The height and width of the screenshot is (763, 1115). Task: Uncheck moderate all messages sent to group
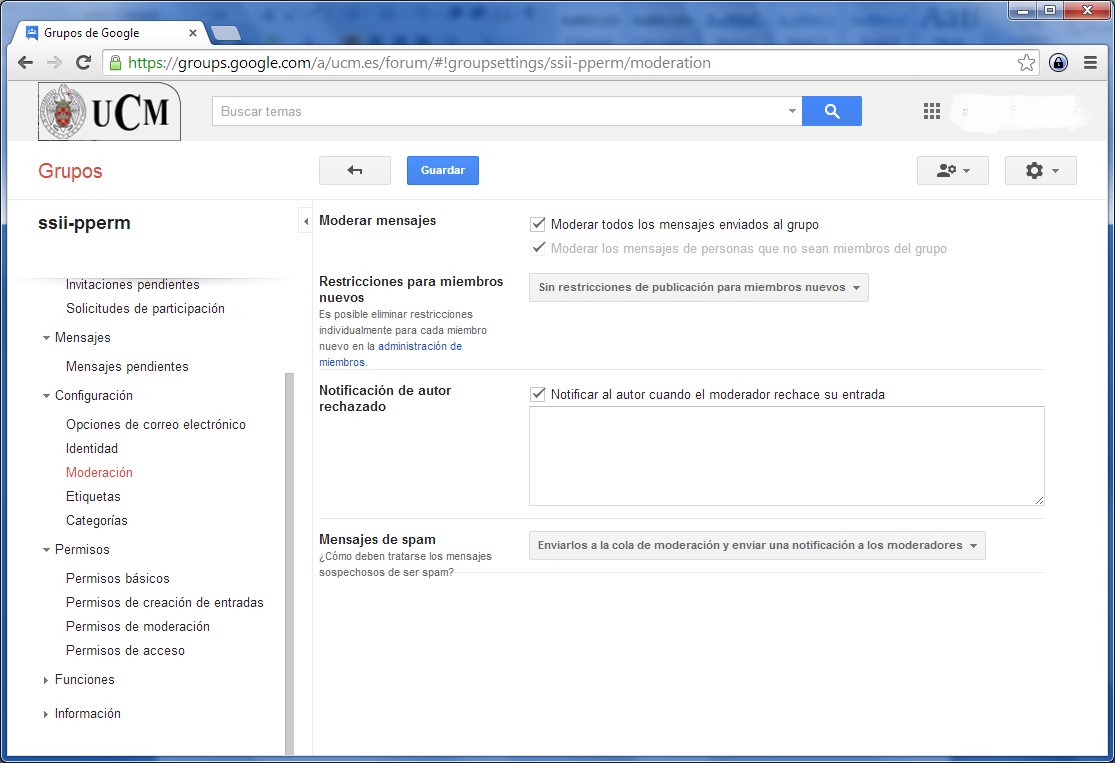tap(538, 224)
